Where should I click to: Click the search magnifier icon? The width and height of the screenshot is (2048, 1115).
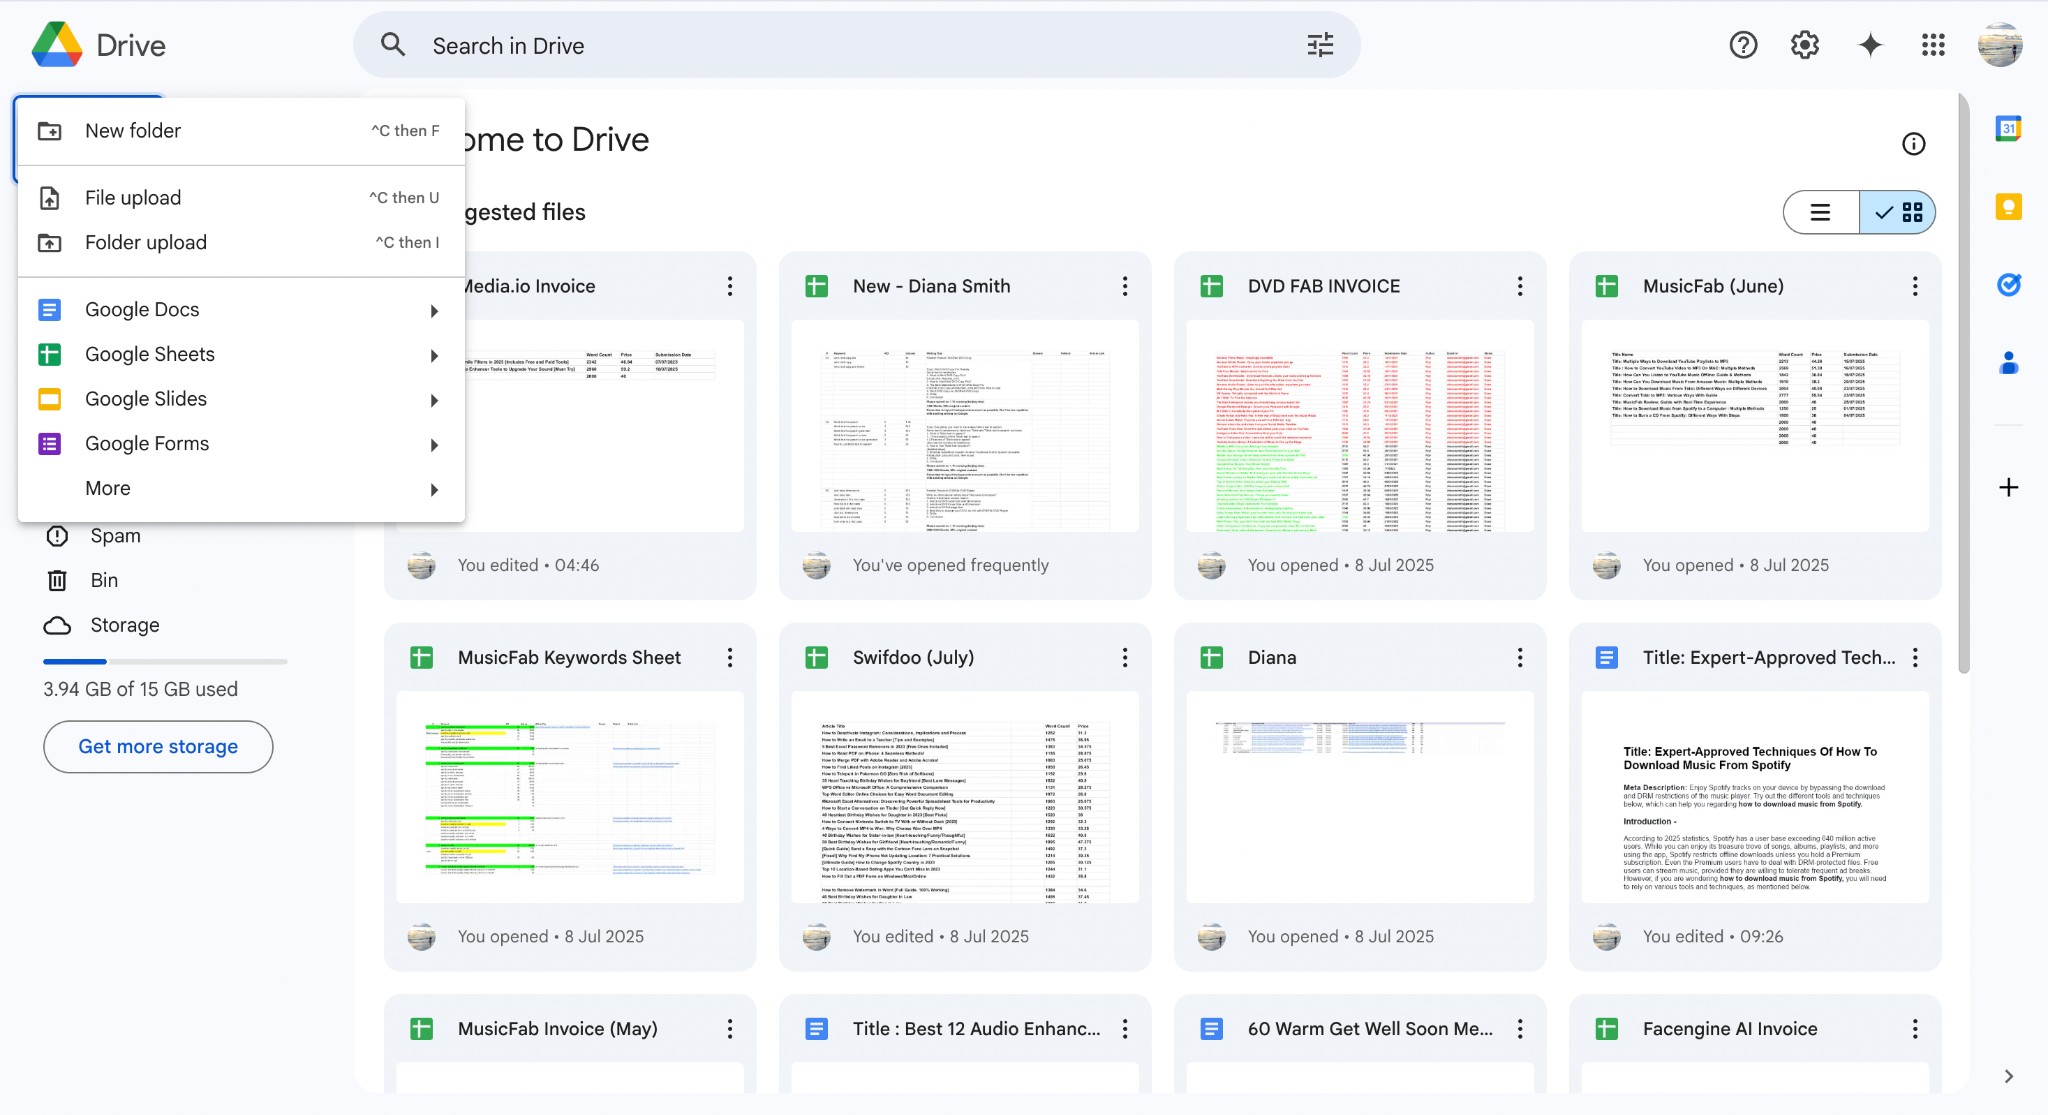click(x=393, y=45)
